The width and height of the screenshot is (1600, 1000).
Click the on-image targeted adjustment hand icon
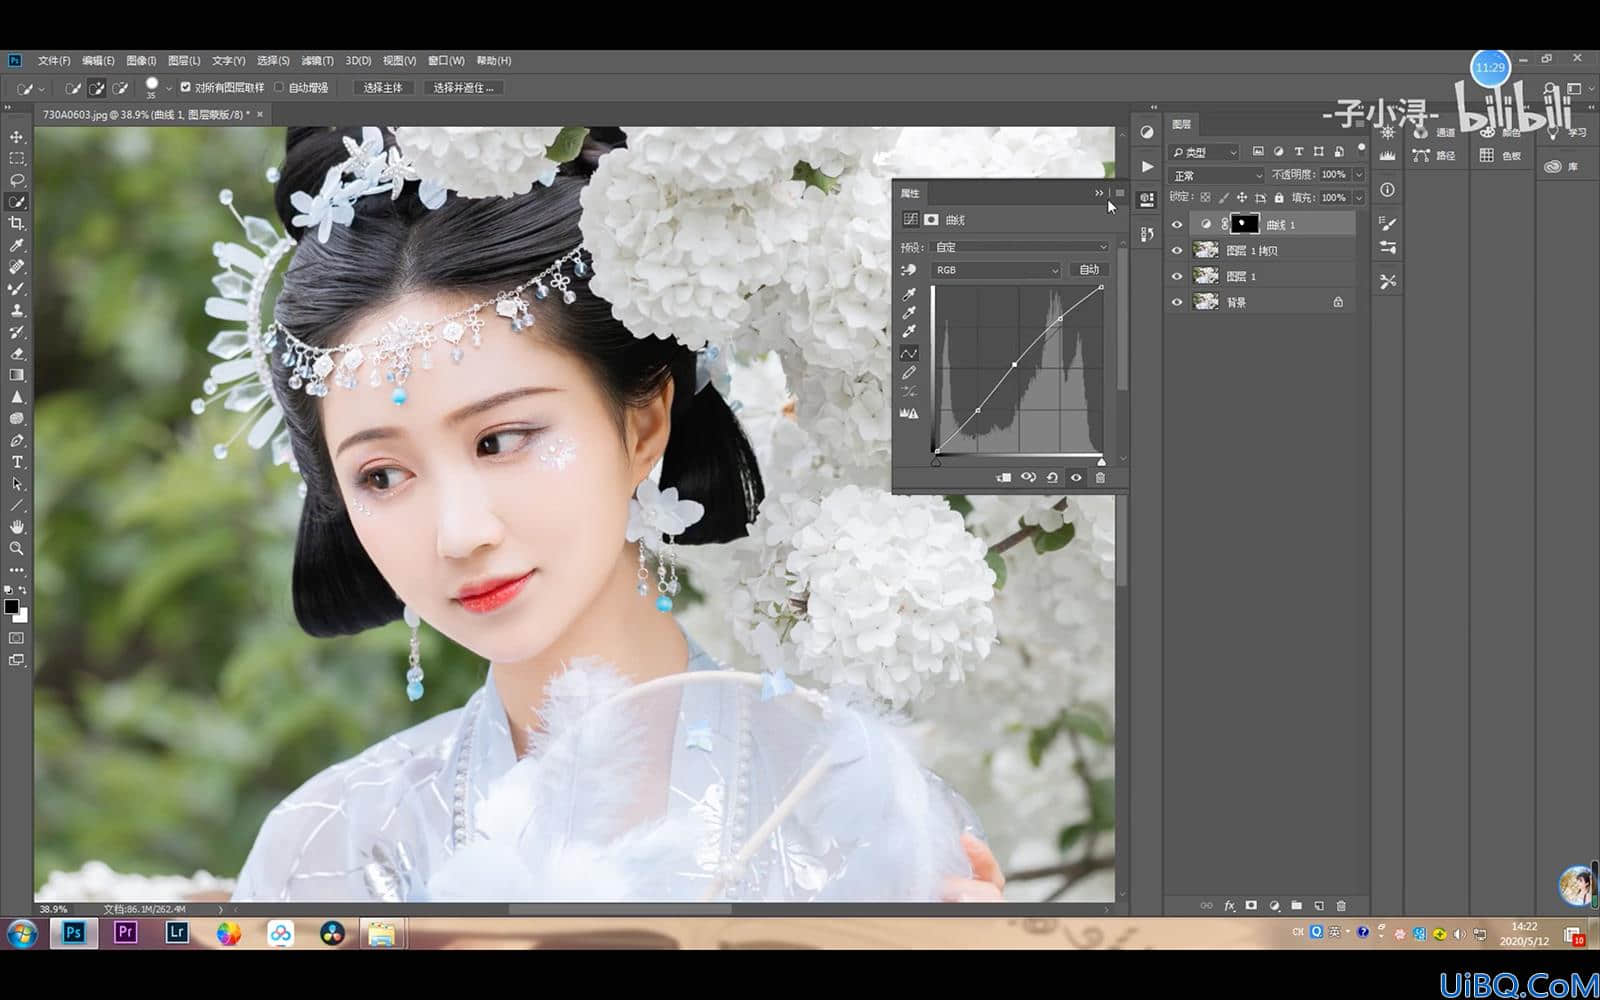click(909, 270)
